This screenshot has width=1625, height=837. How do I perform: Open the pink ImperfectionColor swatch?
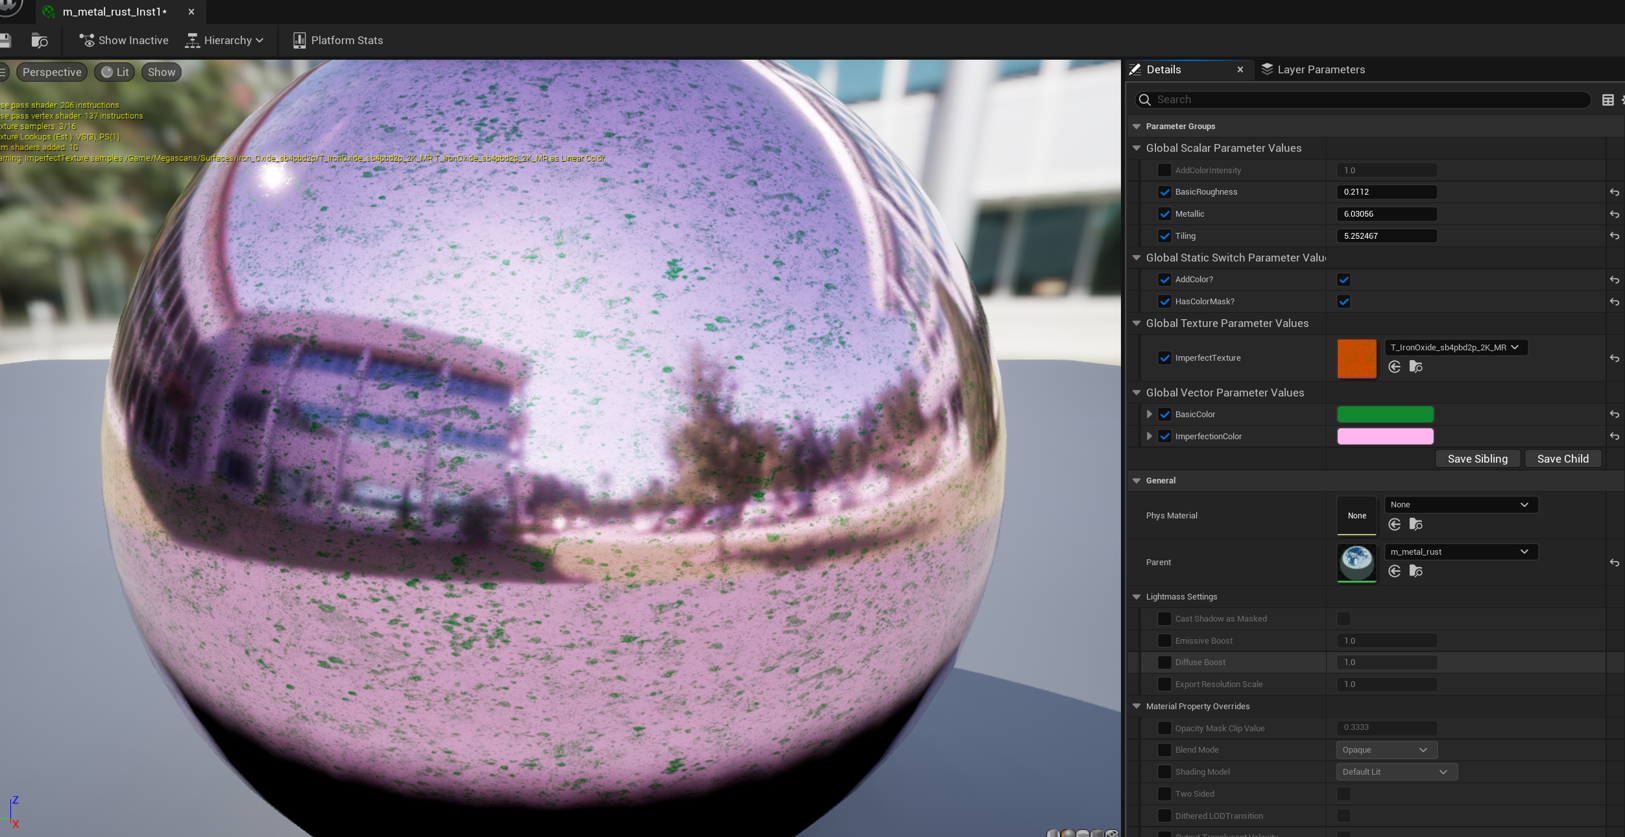pyautogui.click(x=1385, y=437)
